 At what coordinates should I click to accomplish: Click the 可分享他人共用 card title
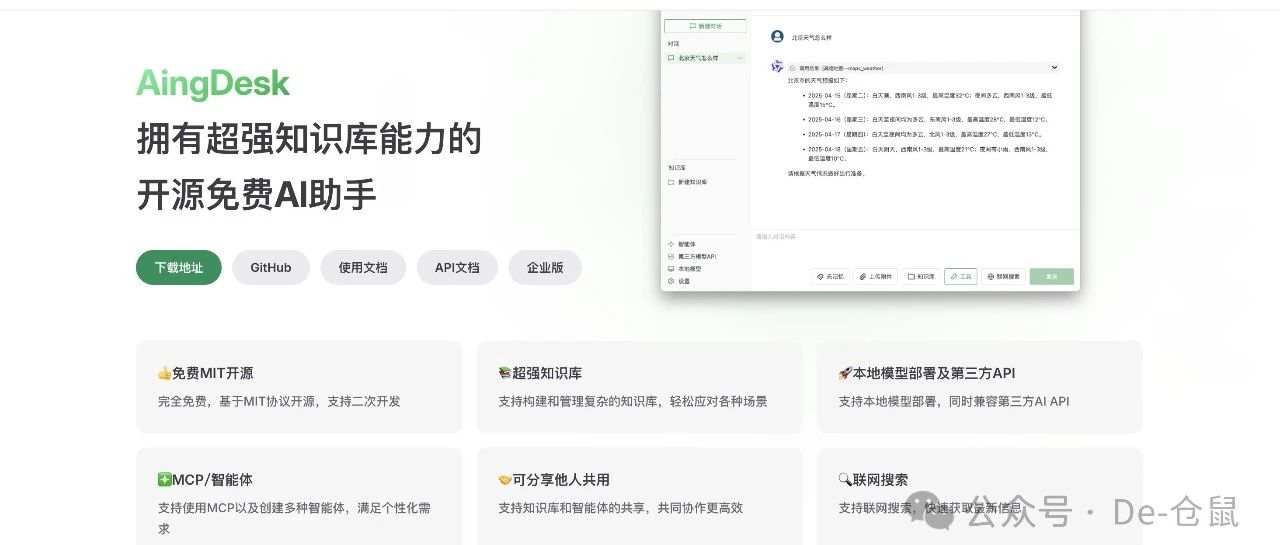tap(561, 480)
